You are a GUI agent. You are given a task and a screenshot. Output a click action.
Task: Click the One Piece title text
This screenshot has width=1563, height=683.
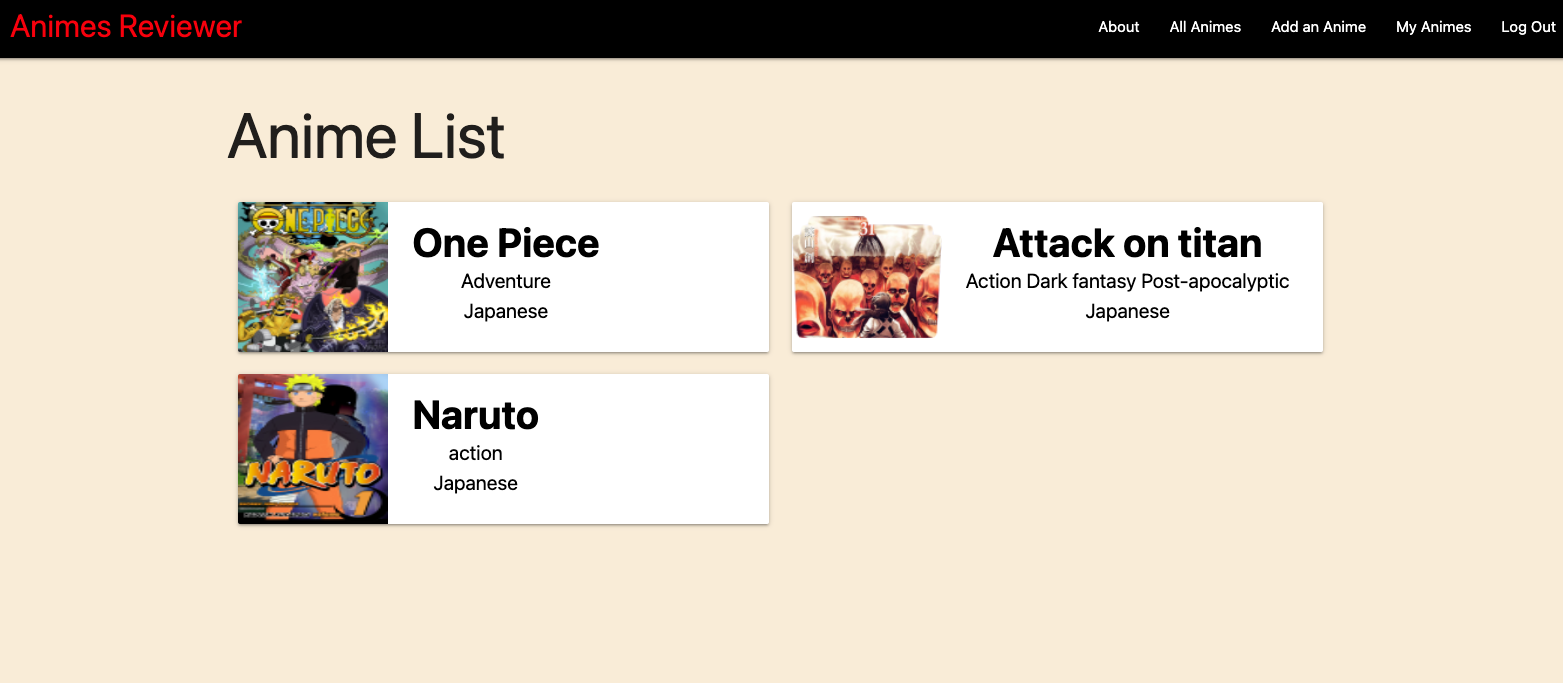click(505, 243)
